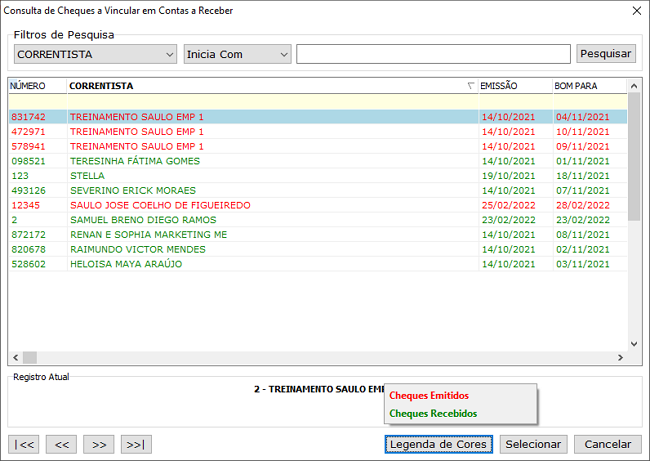
Task: Click sort indicator in CORRENTISTA column header
Action: (x=471, y=86)
